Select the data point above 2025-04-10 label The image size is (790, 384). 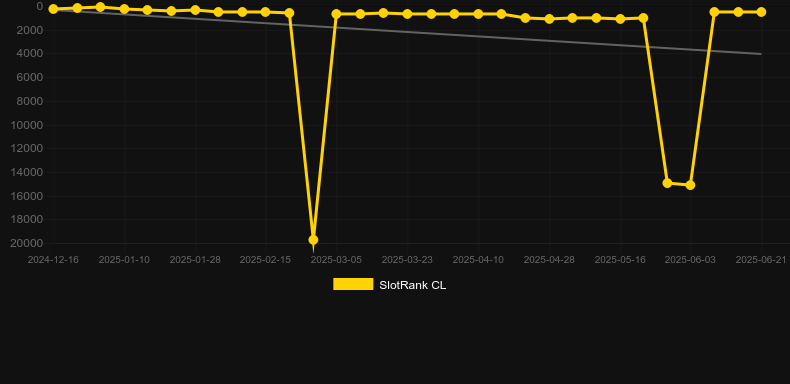(x=478, y=14)
